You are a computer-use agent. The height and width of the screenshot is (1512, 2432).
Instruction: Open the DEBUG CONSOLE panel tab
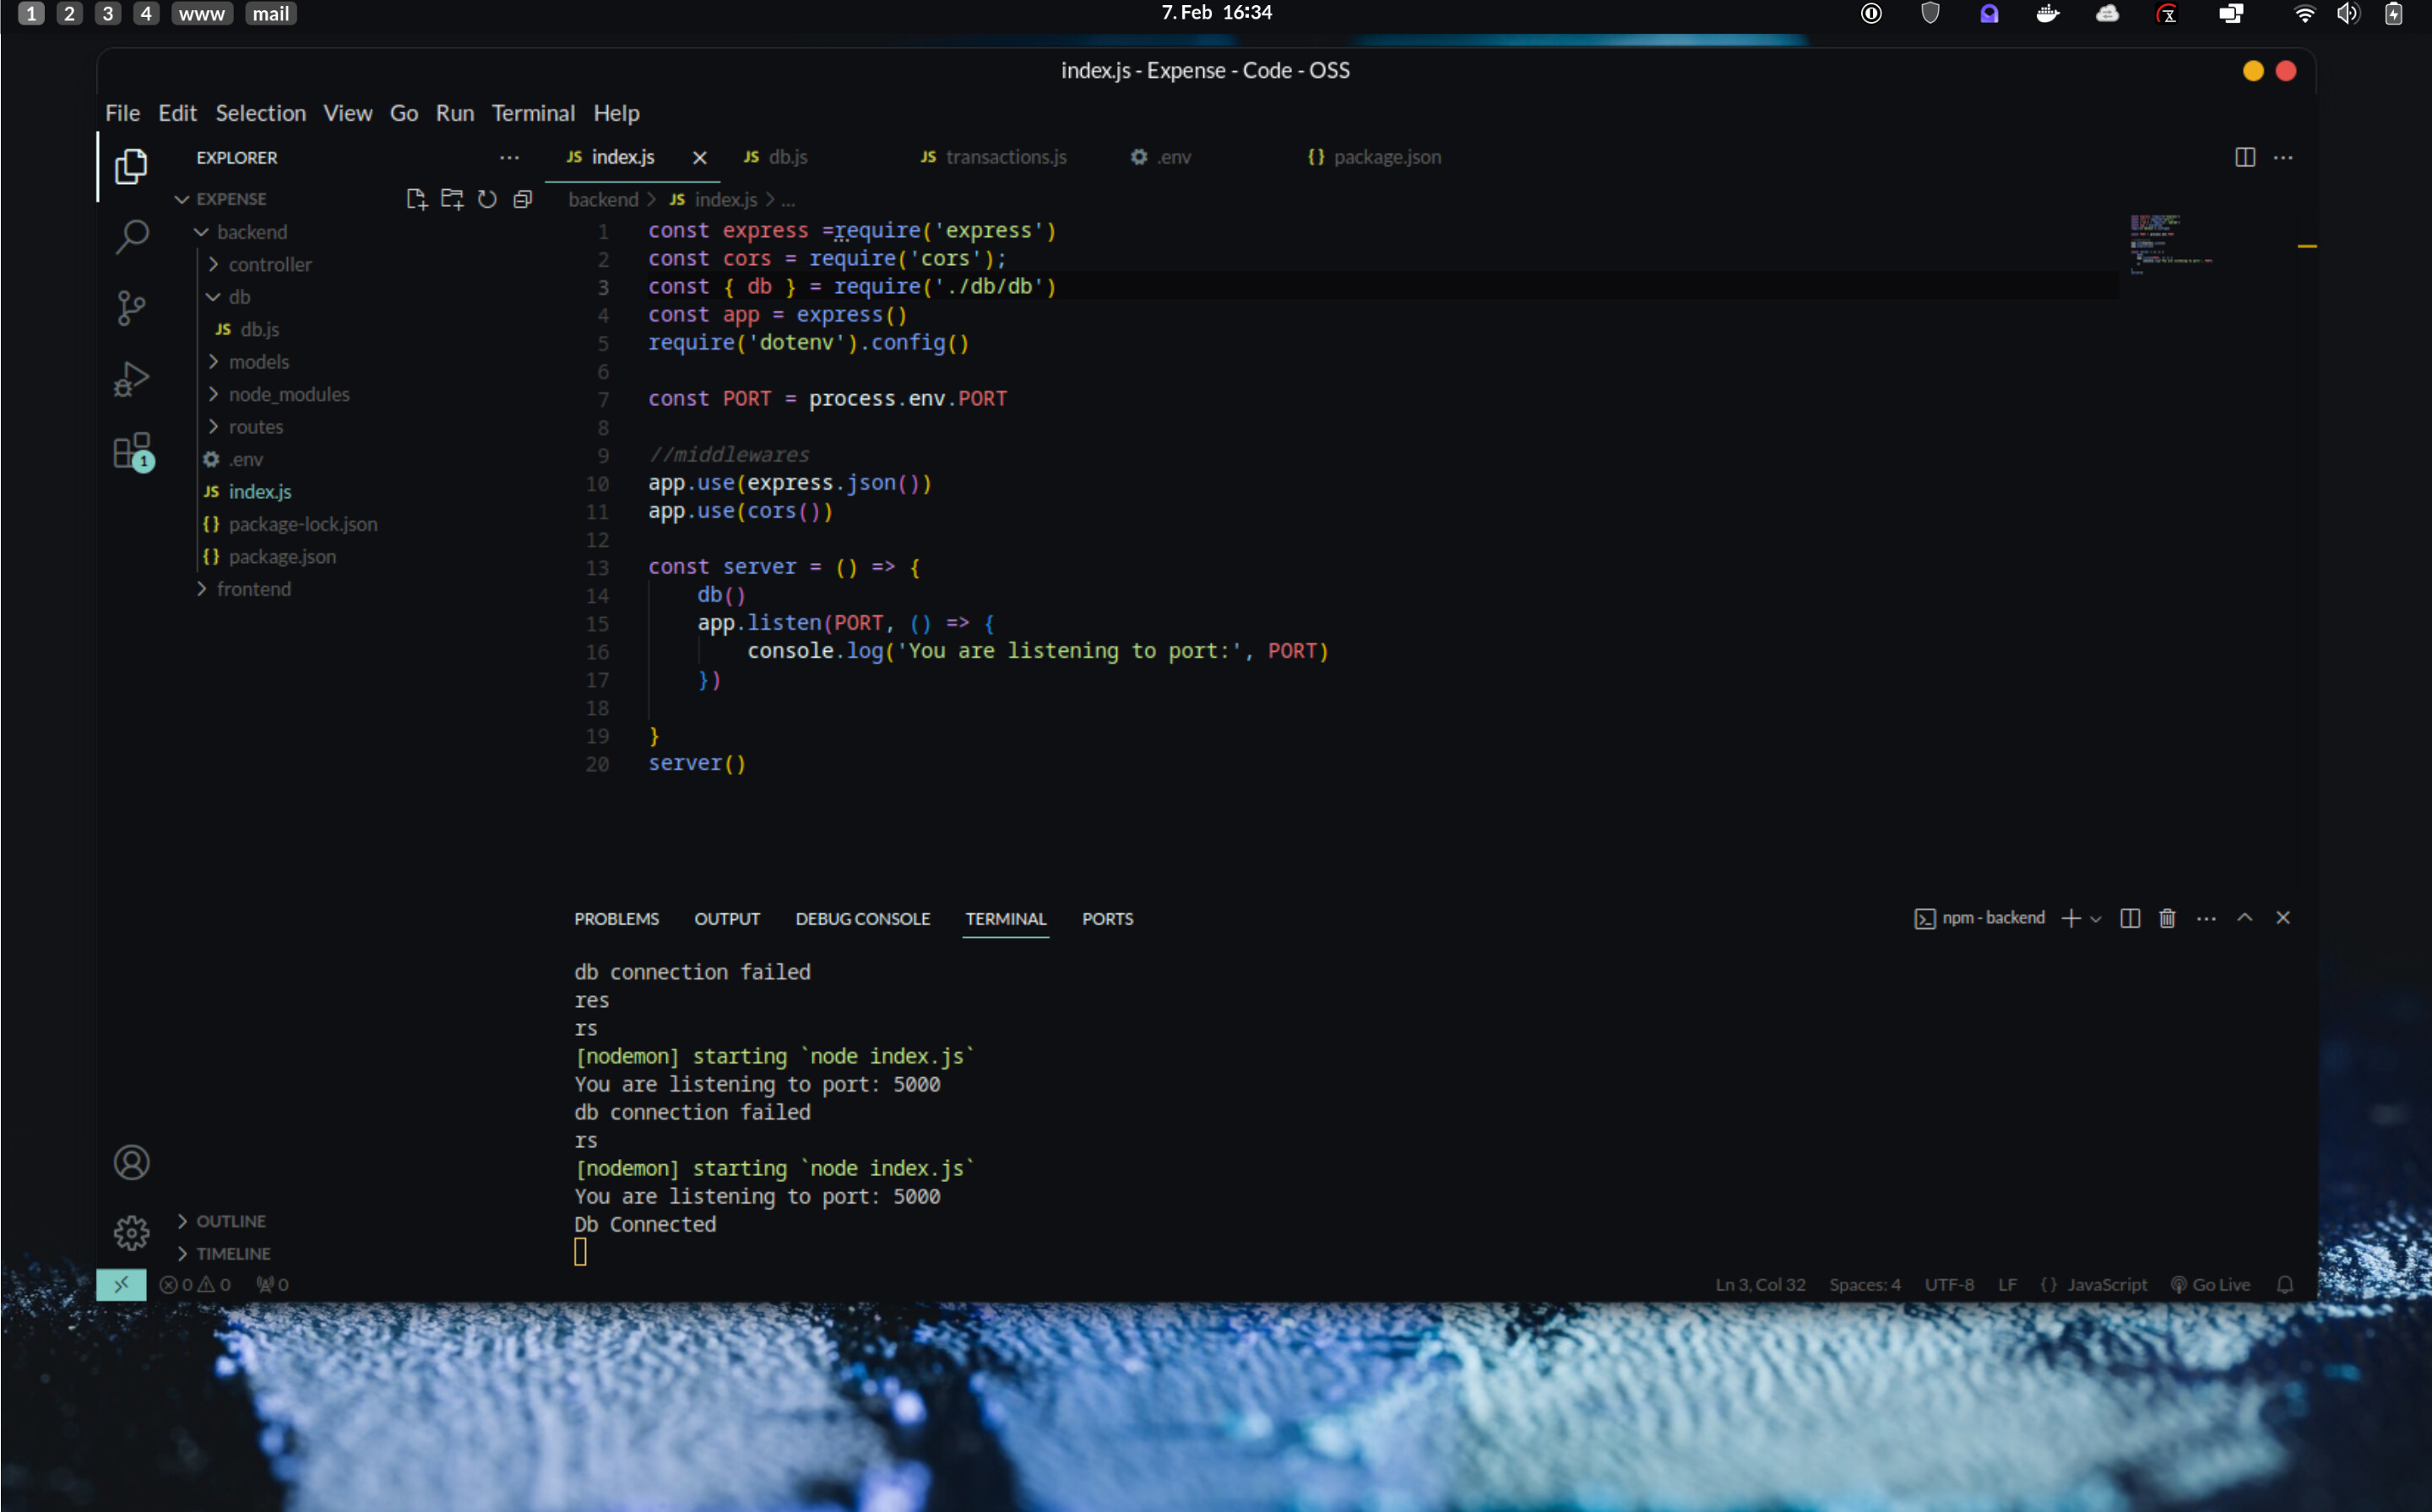[862, 919]
